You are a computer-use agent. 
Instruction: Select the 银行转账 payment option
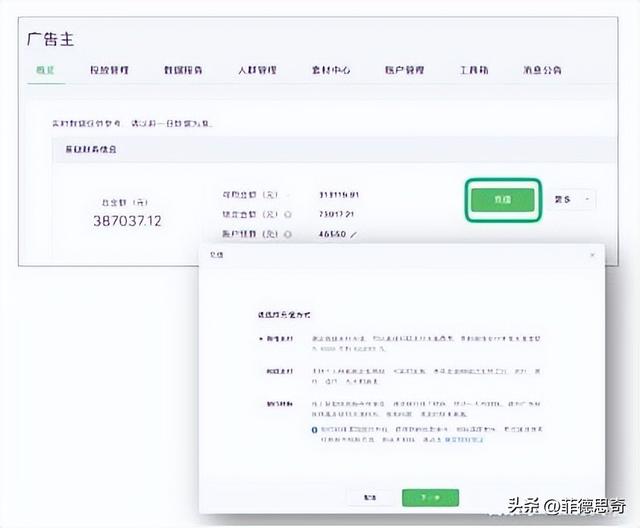pos(280,404)
